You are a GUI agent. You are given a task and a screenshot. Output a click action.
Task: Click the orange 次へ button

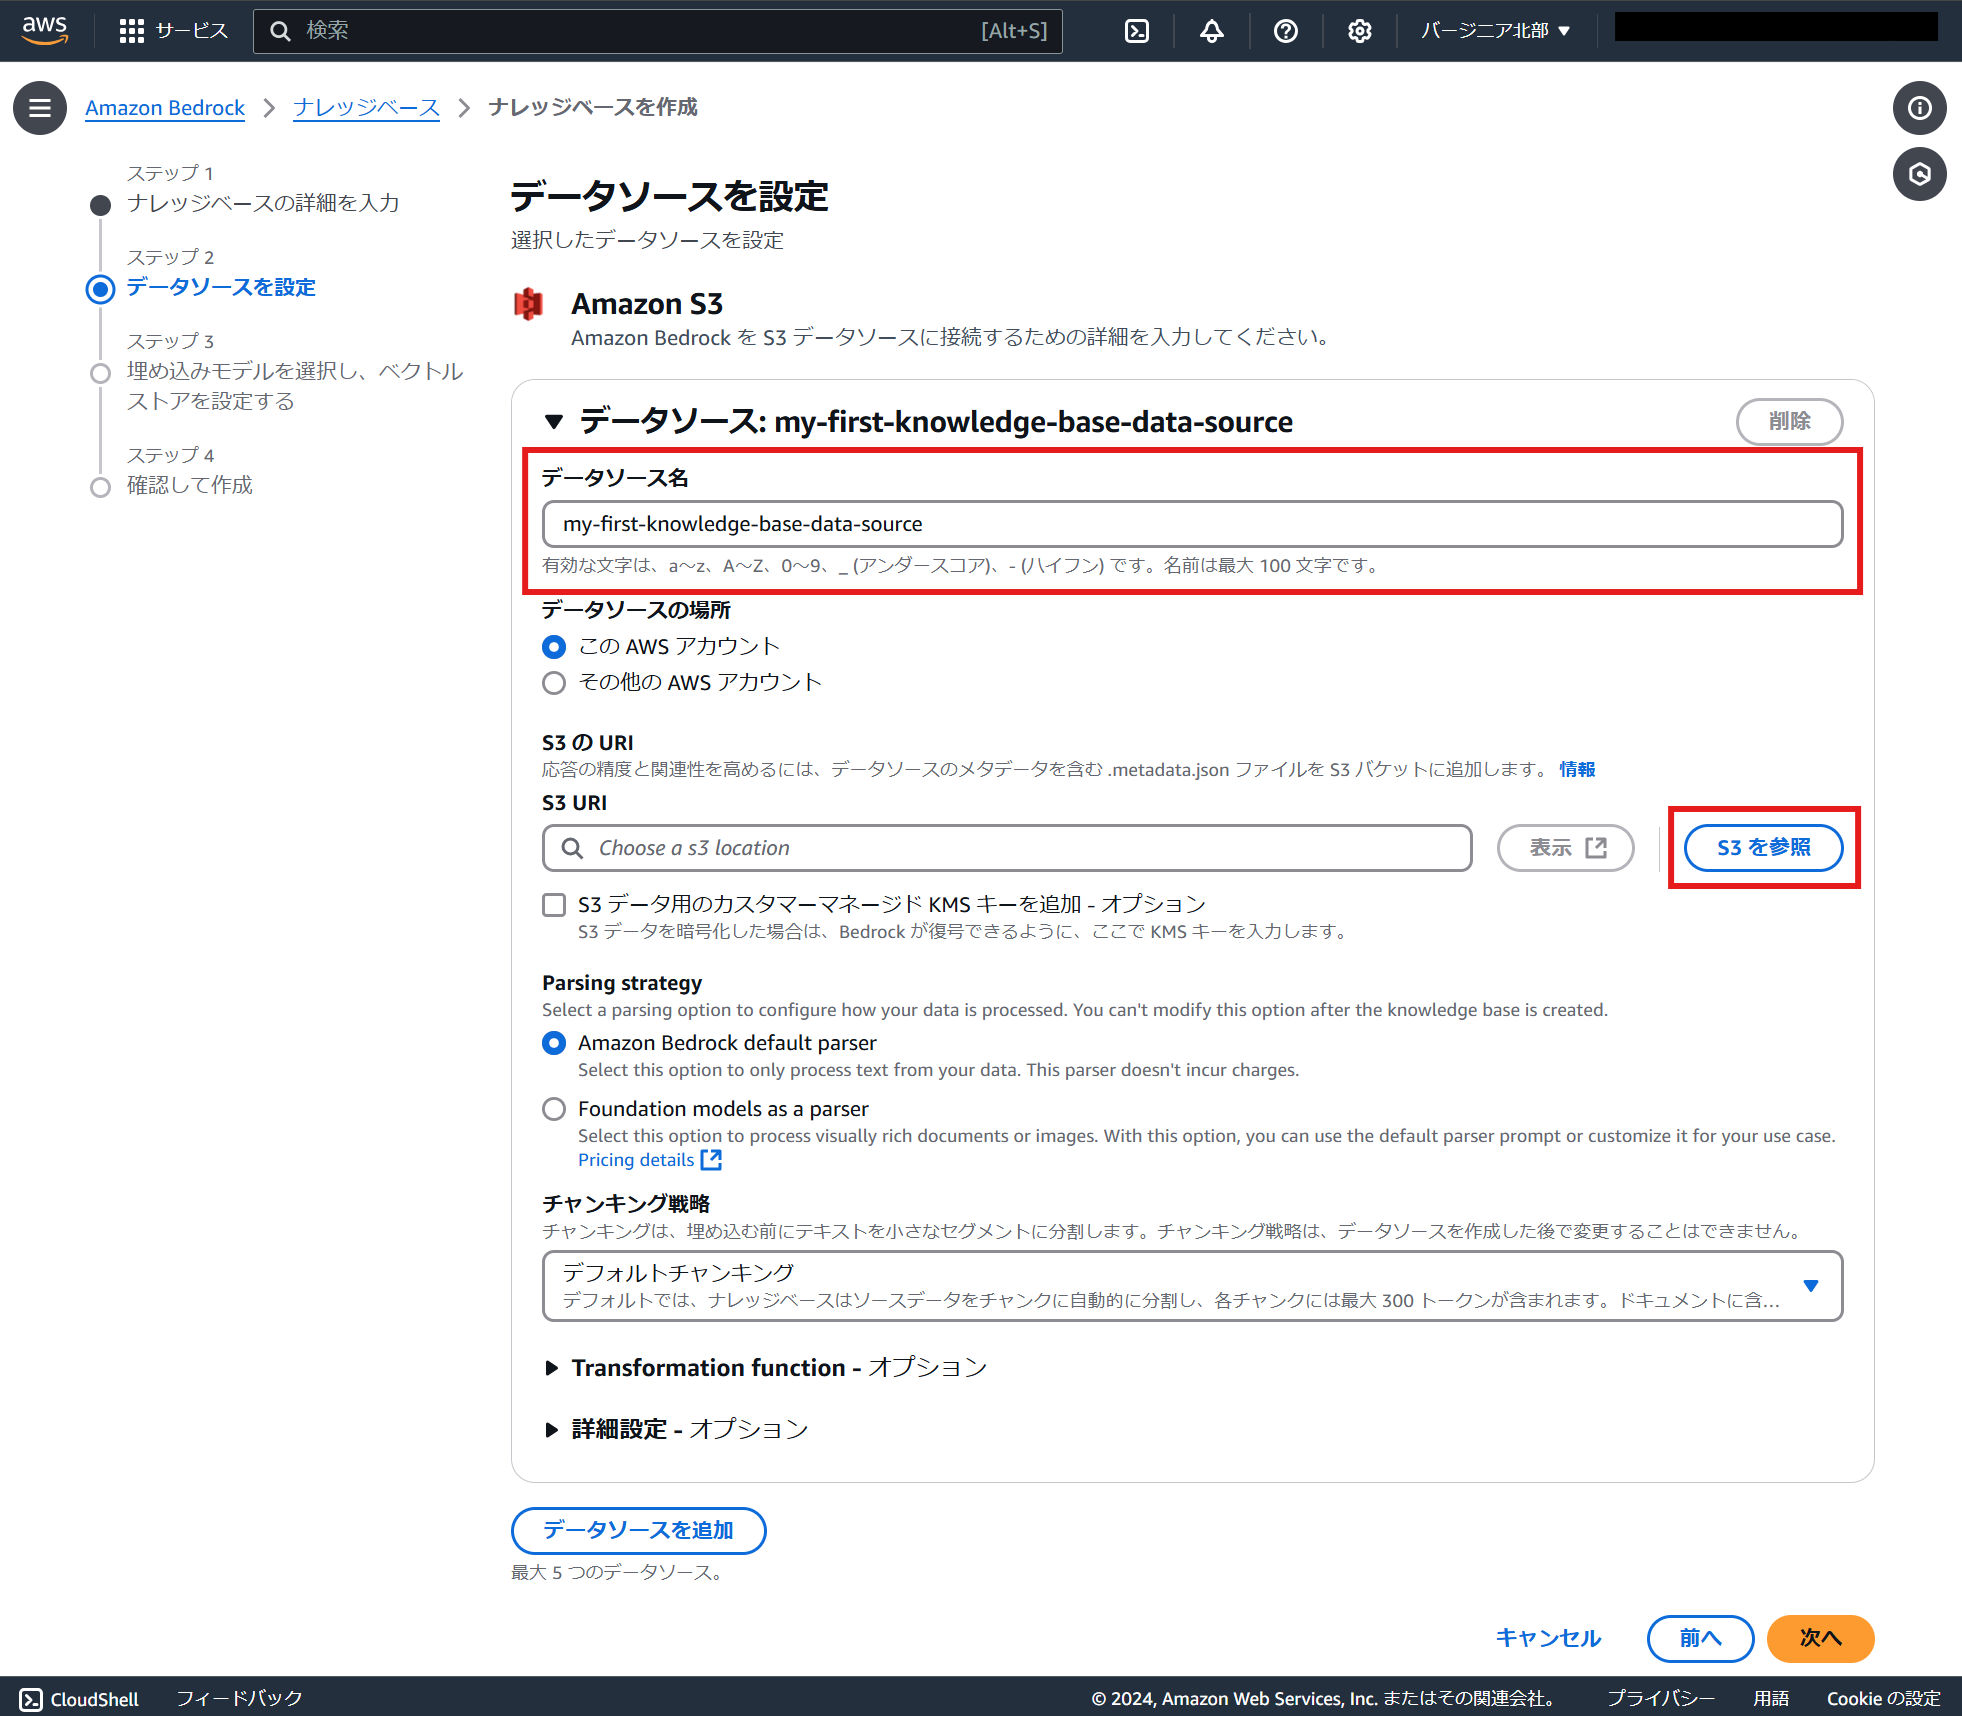click(x=1820, y=1638)
